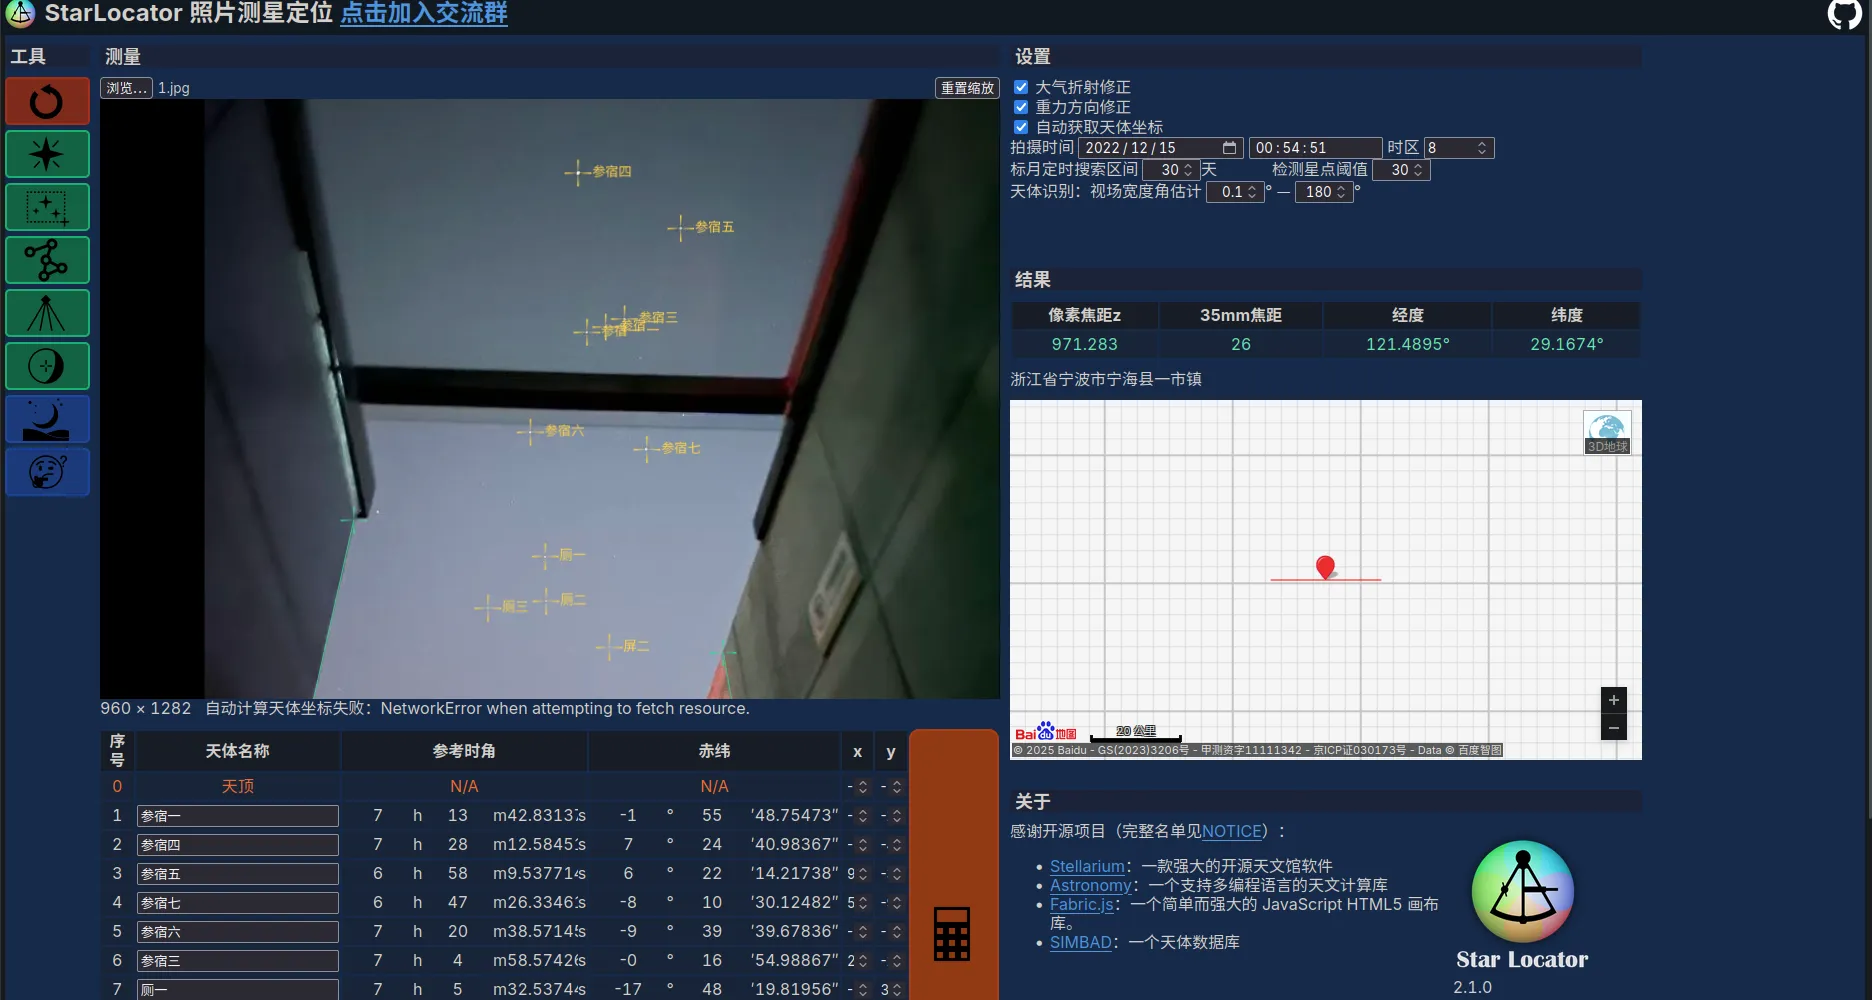Adjust the 时区 spinner arrows
The height and width of the screenshot is (1000, 1872).
pyautogui.click(x=1482, y=148)
